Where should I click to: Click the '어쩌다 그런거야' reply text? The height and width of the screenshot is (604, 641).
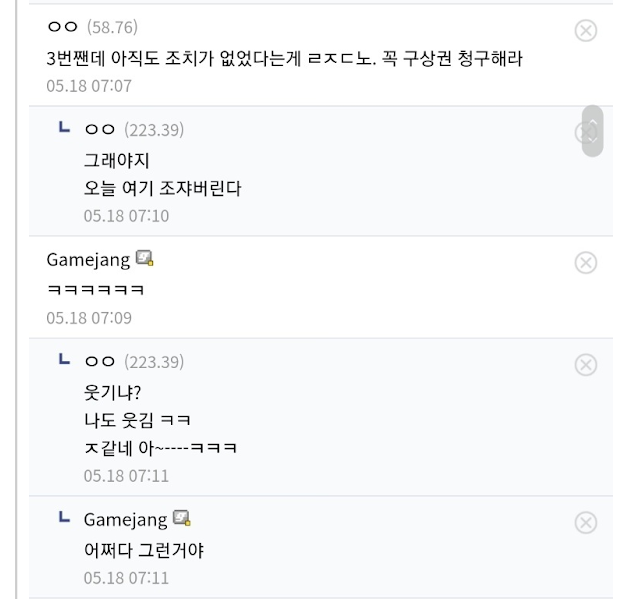(144, 550)
